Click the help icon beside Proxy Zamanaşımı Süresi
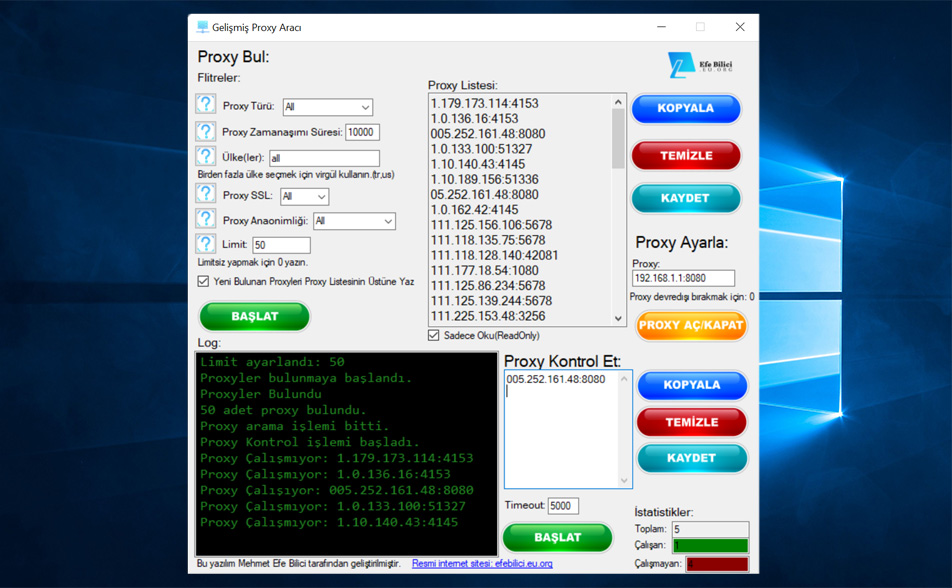The image size is (952, 588). click(x=205, y=131)
